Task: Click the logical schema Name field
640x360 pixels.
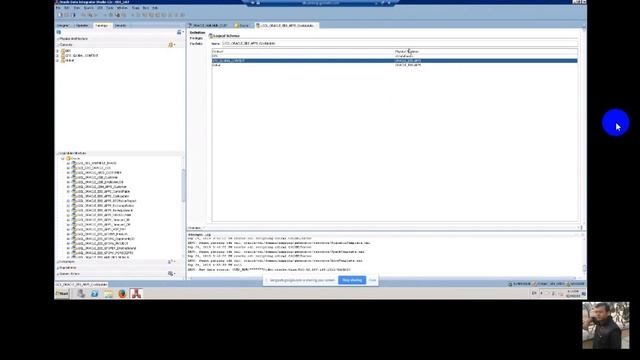Action: 400,43
